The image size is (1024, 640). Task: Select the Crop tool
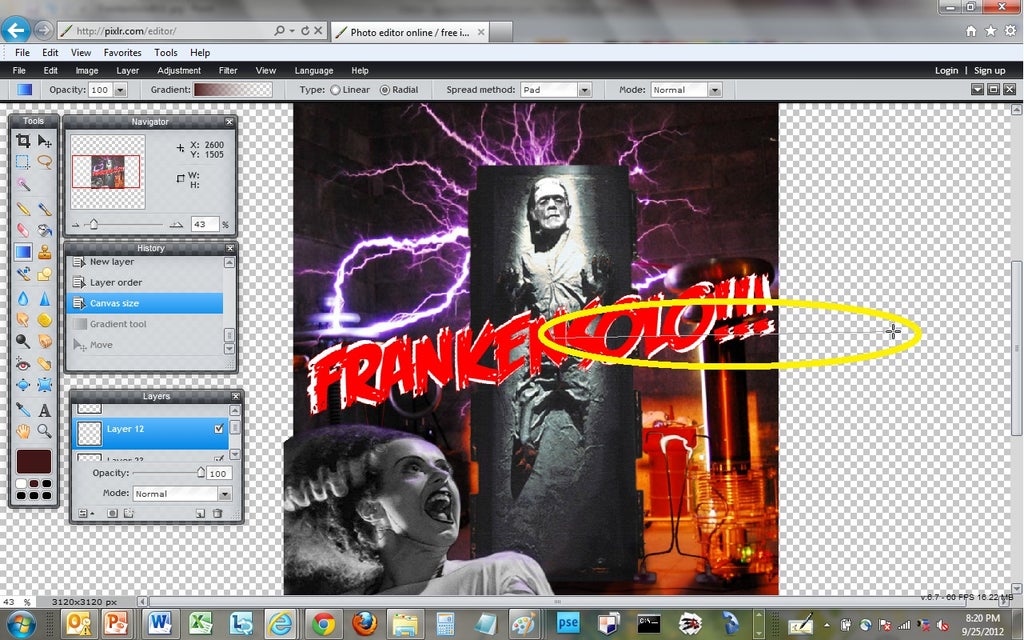coord(23,140)
